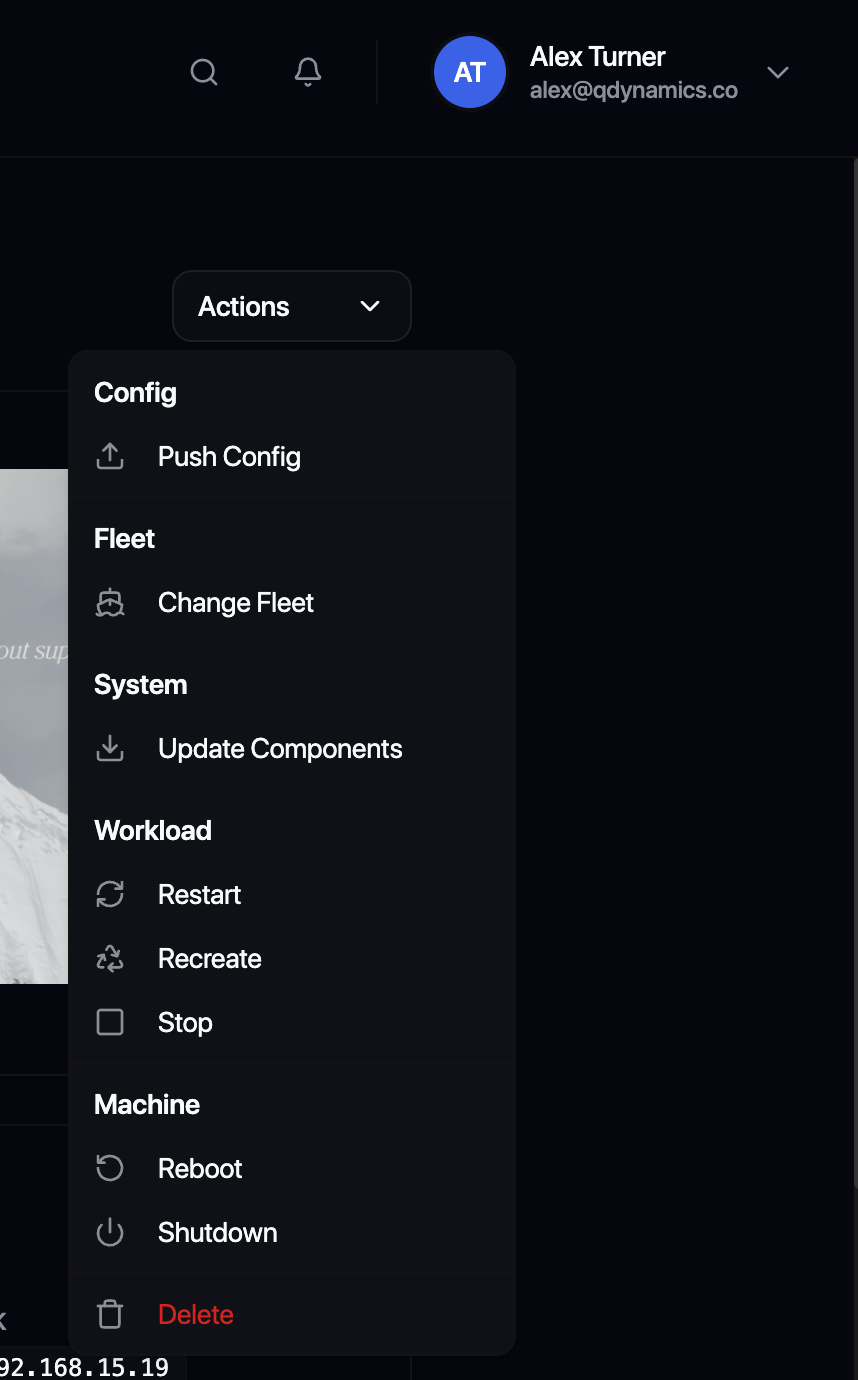Click the Push Config upload icon
The image size is (858, 1380).
pyautogui.click(x=110, y=456)
